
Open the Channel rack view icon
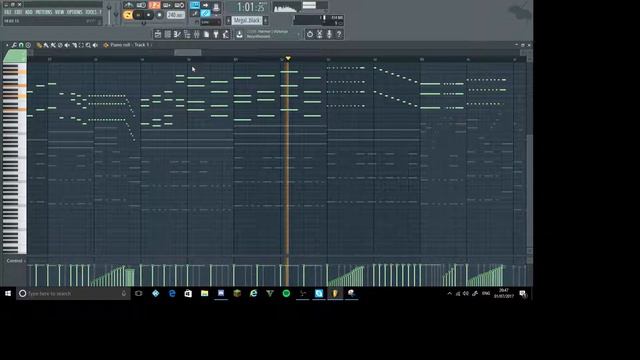(x=167, y=34)
